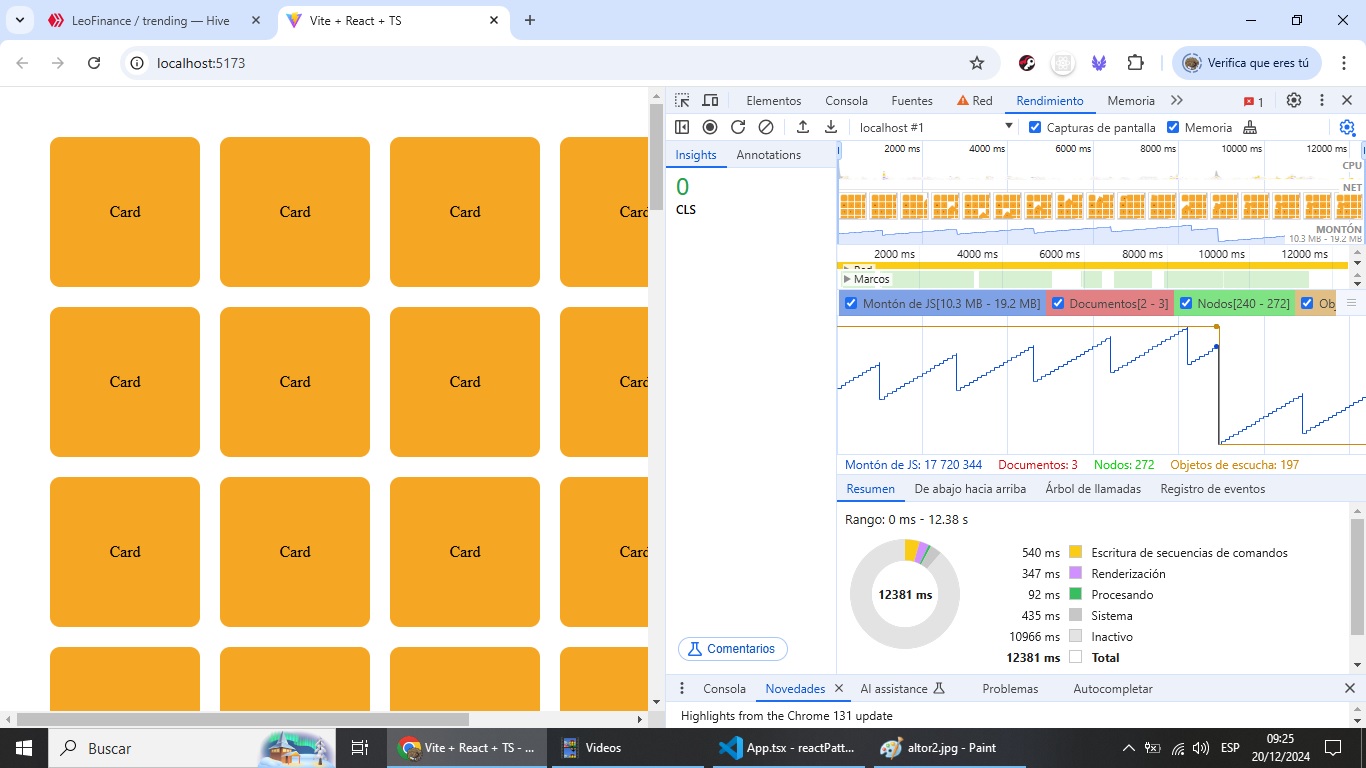Open DevTools three-dot customize menu
The image size is (1366, 768).
pyautogui.click(x=1322, y=101)
